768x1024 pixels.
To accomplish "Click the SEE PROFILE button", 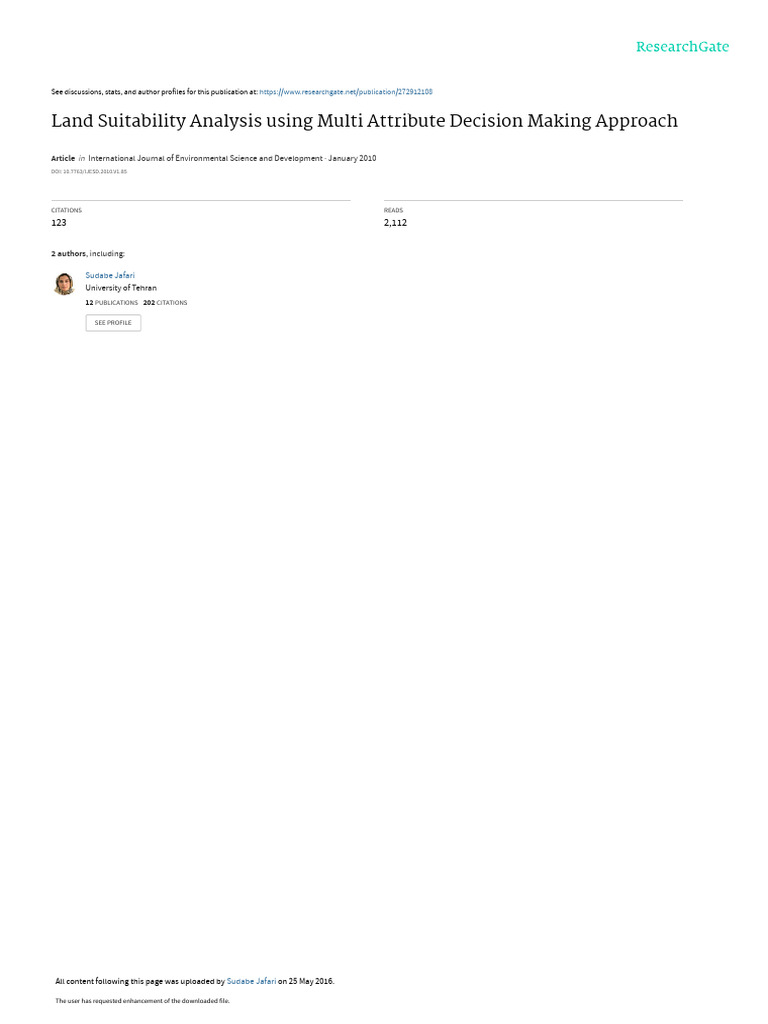I will tap(113, 323).
